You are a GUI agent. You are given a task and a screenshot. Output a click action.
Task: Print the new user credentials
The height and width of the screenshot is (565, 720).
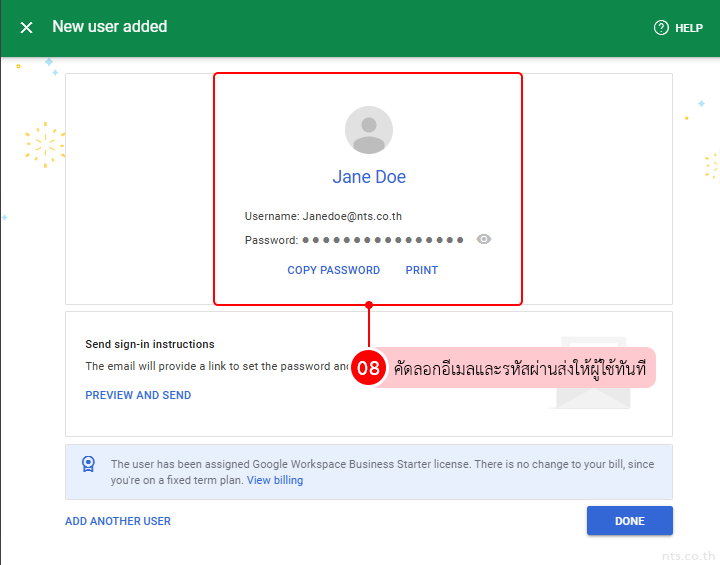click(x=421, y=270)
